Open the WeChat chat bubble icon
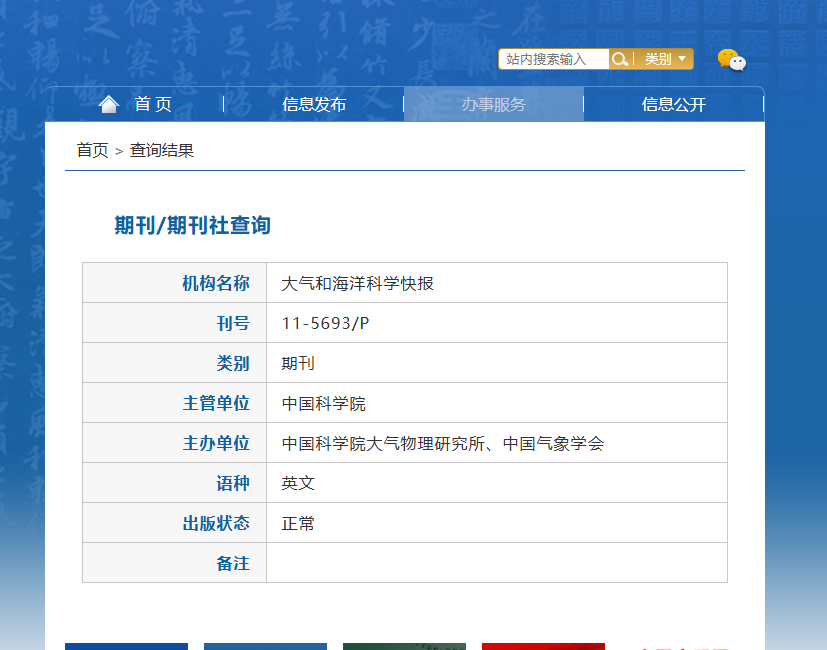The width and height of the screenshot is (827, 650). (x=732, y=60)
